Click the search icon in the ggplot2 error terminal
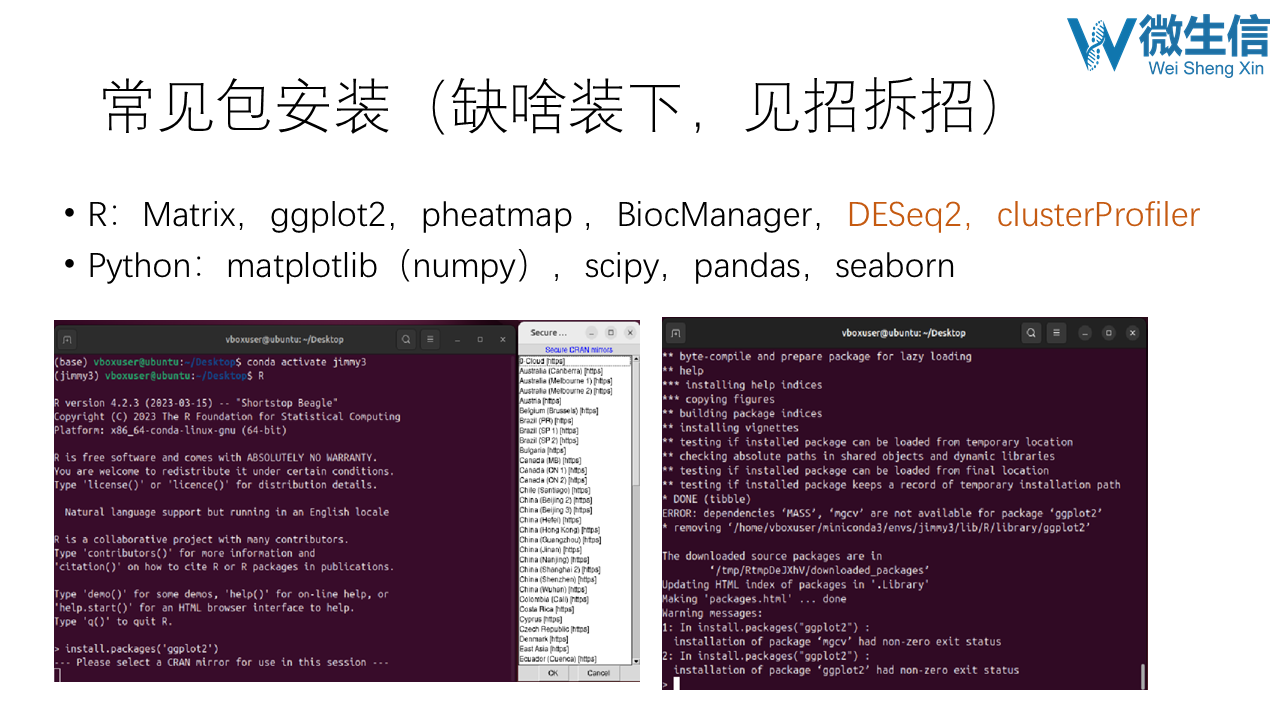Screen dimensions: 1280x720 [1031, 333]
